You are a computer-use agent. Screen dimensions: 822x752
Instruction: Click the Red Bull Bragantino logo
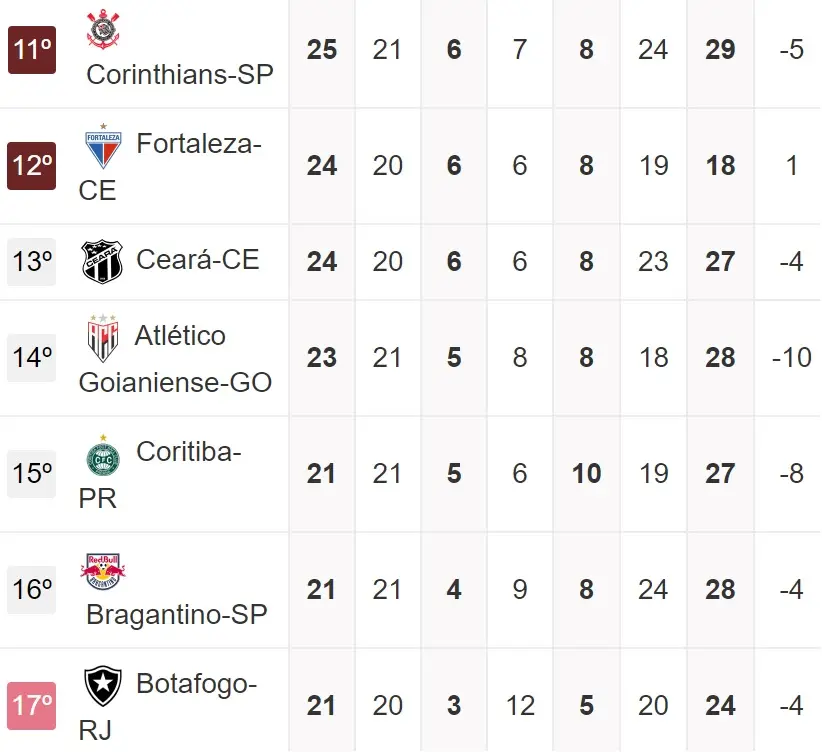pos(103,571)
